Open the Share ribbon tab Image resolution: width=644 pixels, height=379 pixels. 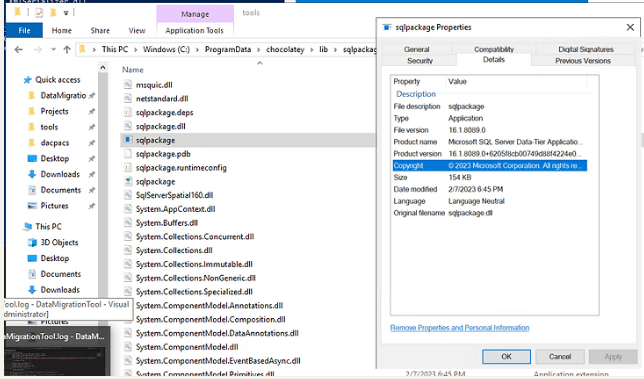[100, 30]
